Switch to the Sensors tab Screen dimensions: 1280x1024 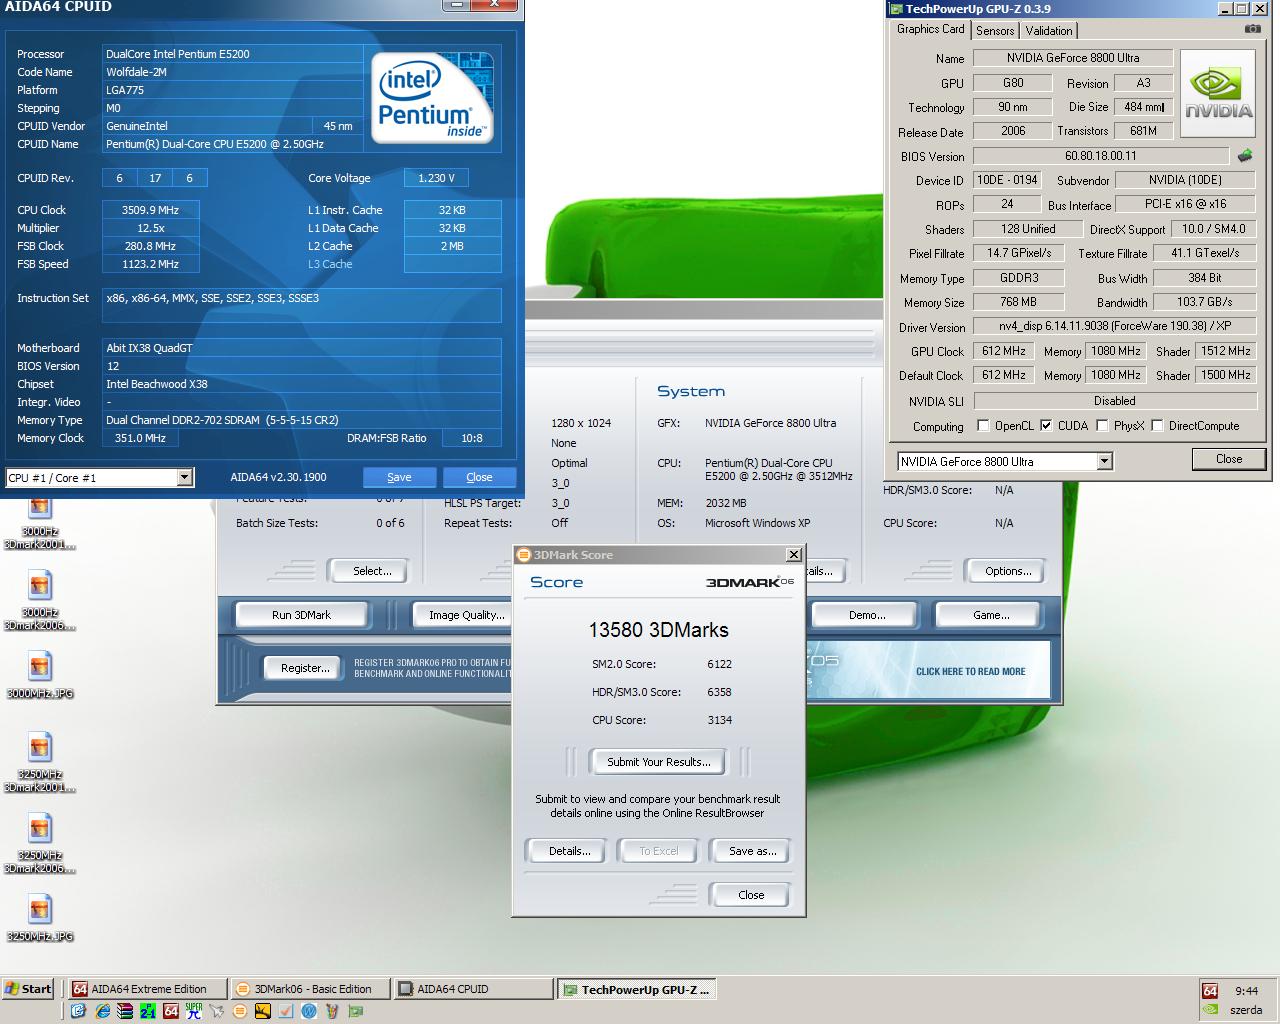pos(995,31)
